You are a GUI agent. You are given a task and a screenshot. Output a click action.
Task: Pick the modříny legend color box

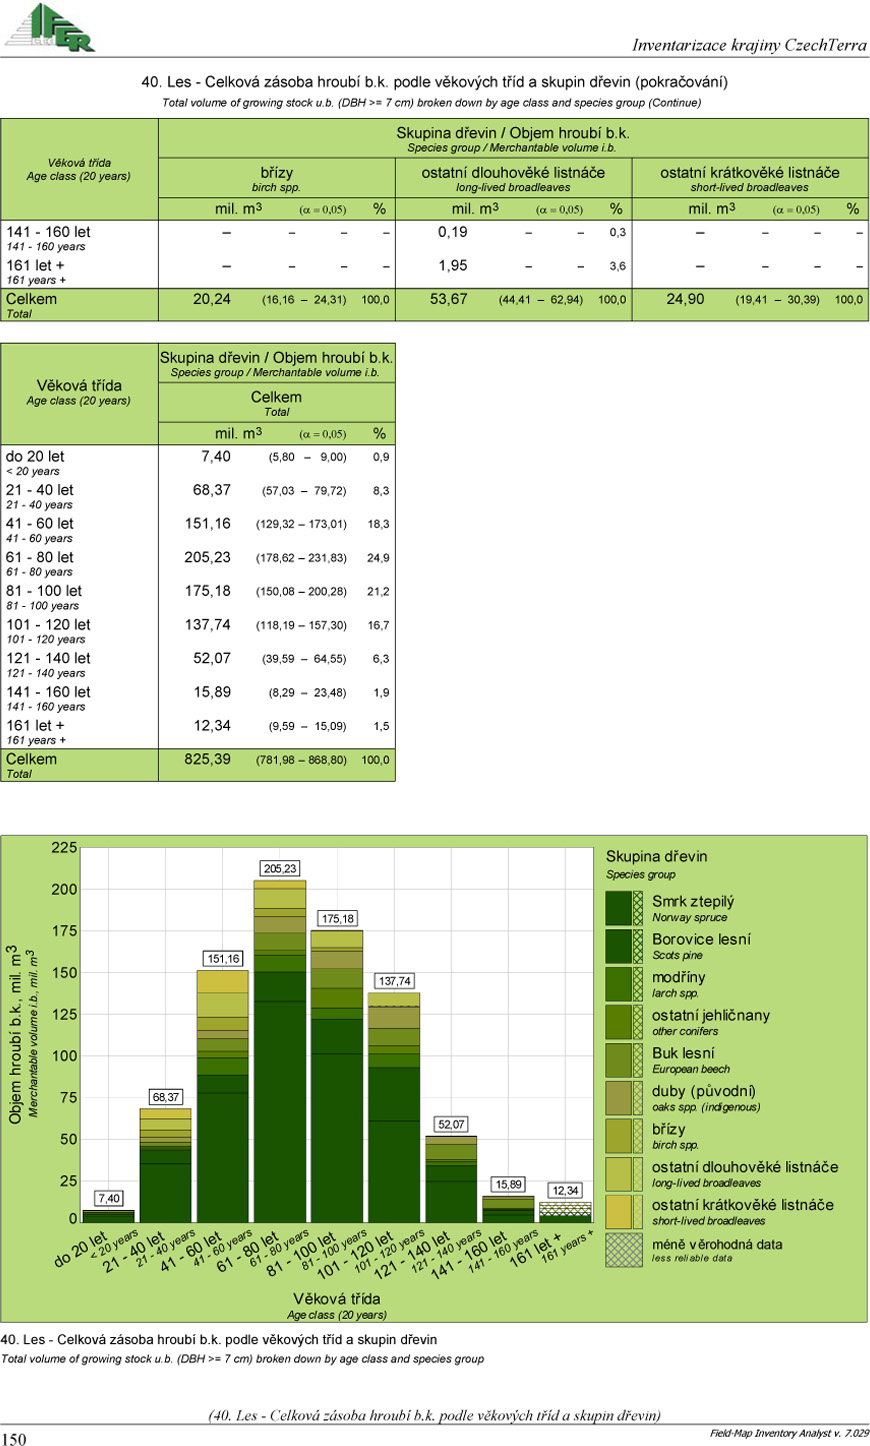tap(624, 984)
